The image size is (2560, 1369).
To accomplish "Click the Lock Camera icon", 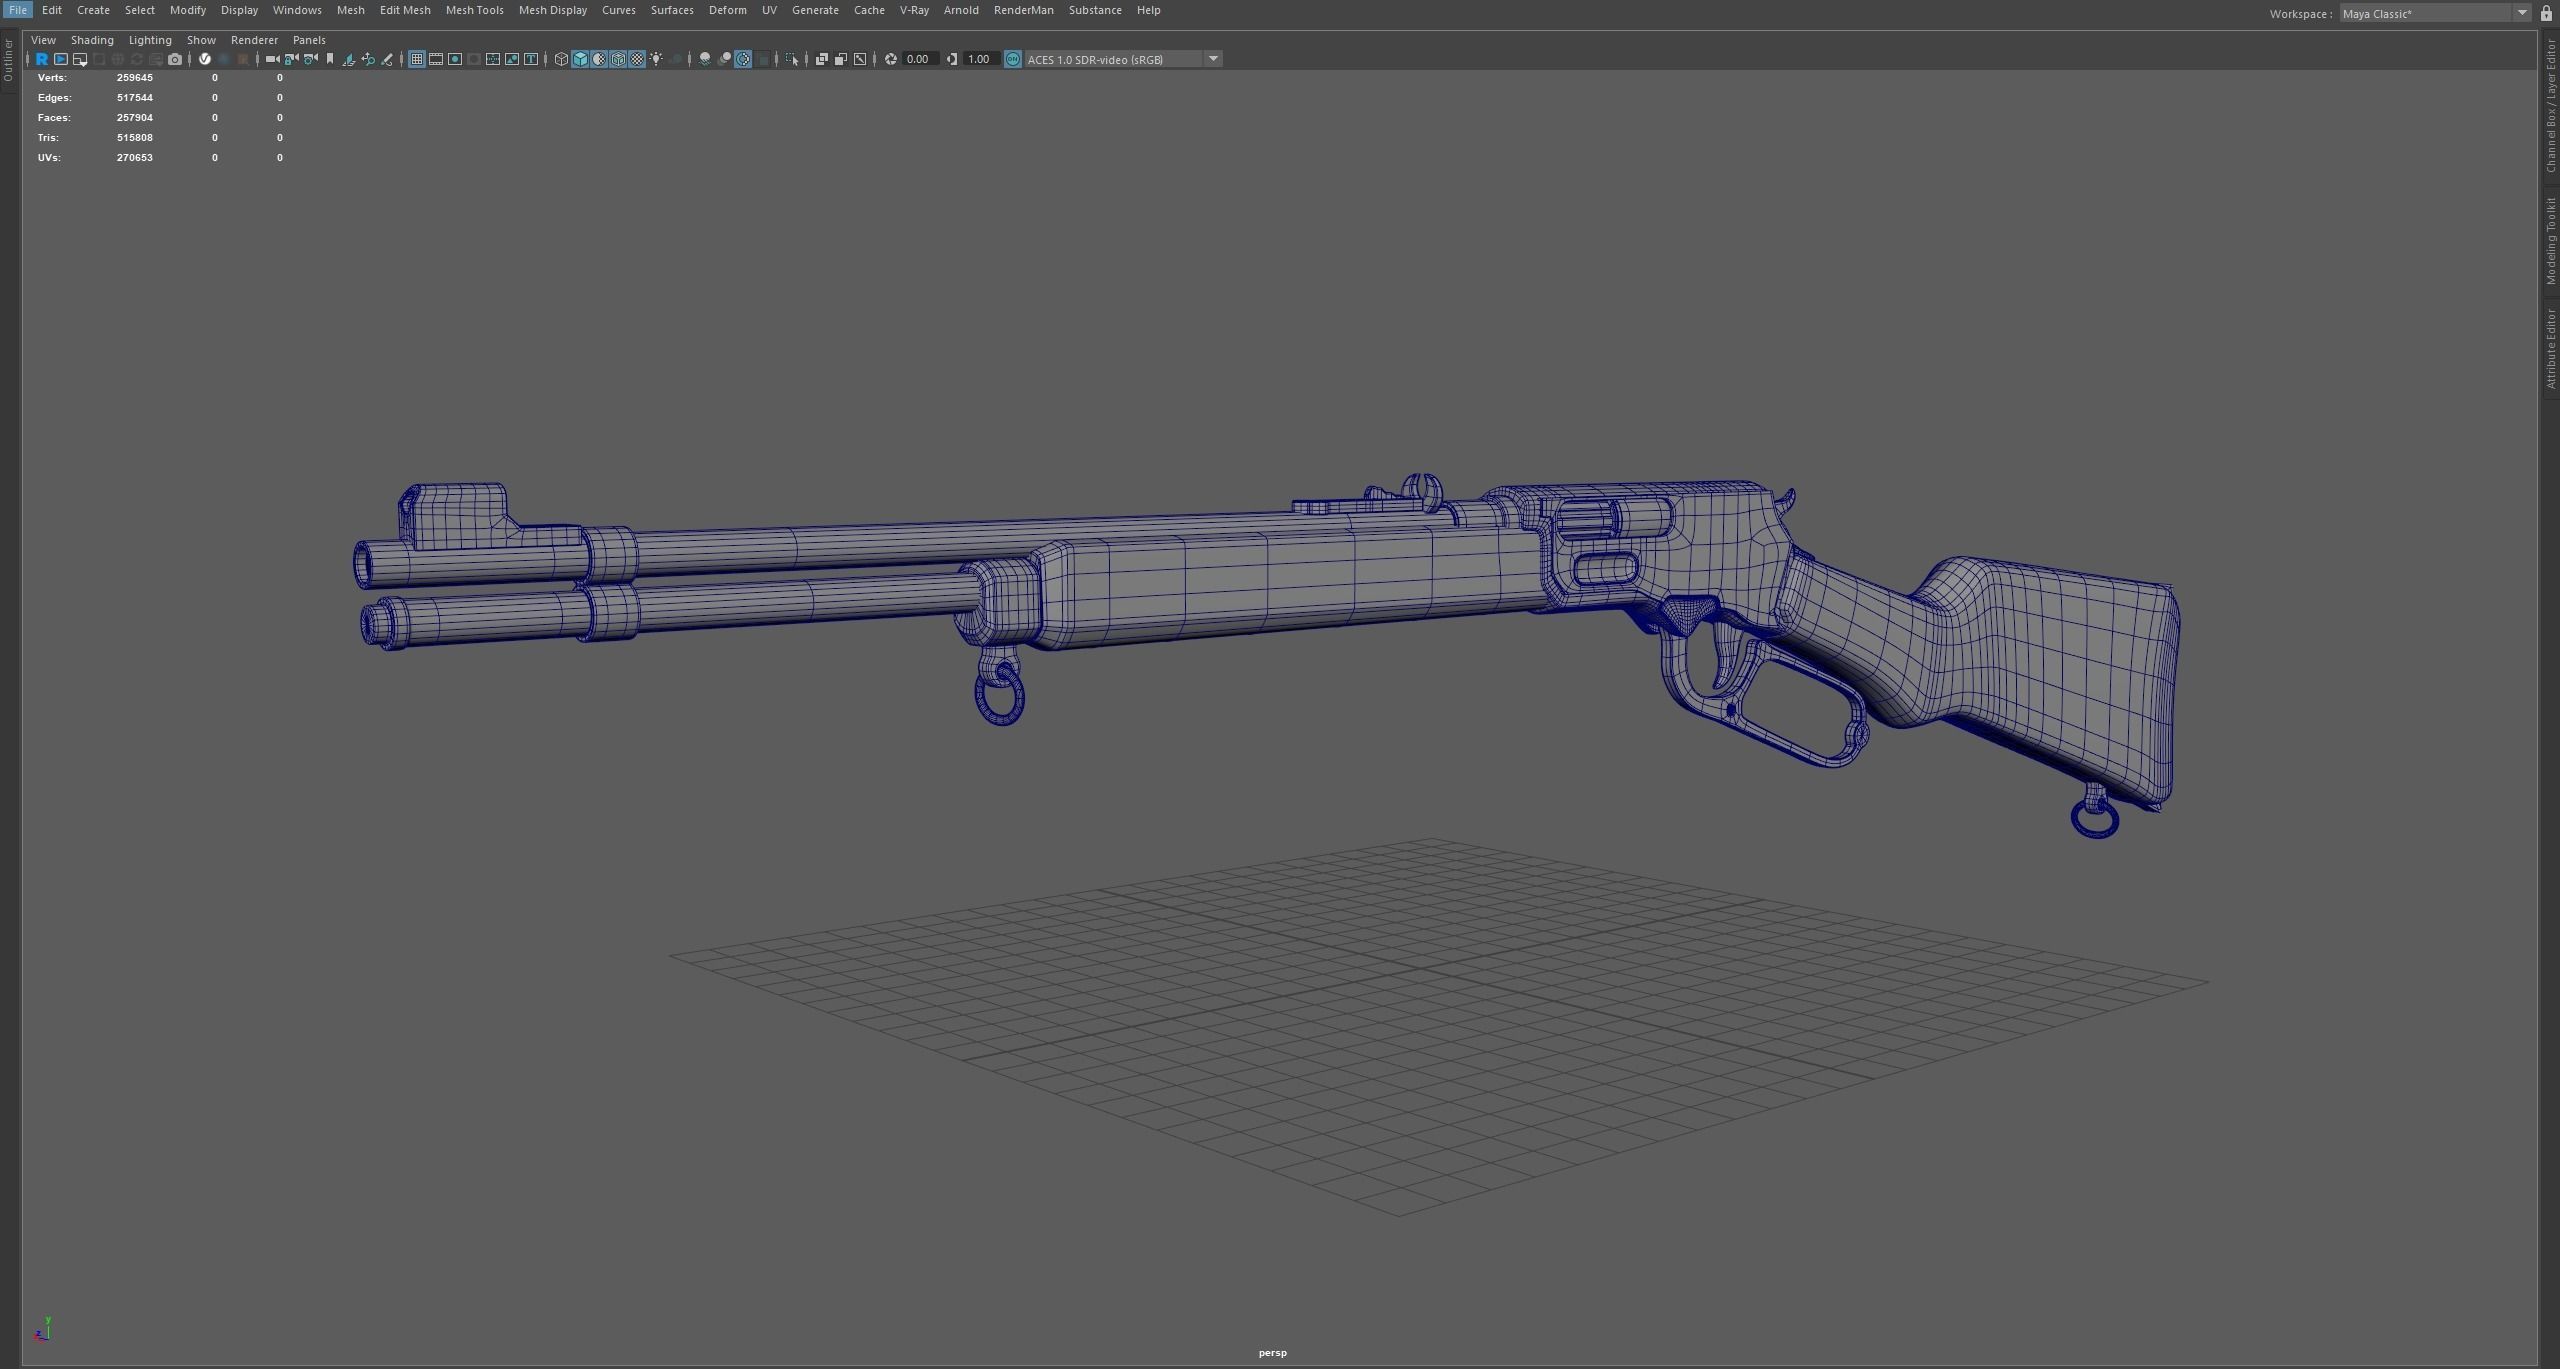I will [291, 59].
